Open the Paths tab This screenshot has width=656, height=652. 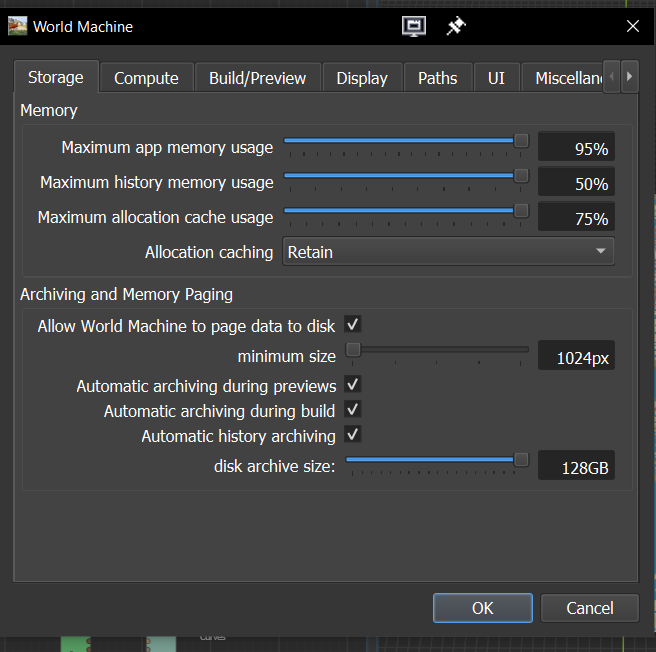(x=438, y=78)
